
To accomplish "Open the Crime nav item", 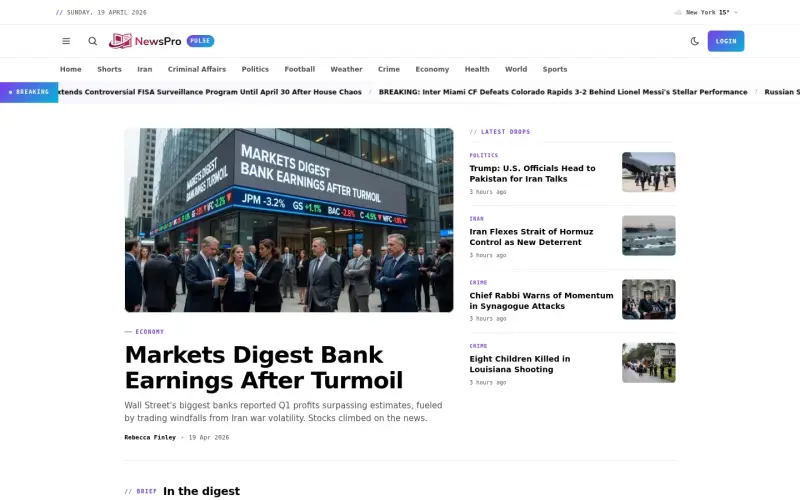I will (389, 69).
